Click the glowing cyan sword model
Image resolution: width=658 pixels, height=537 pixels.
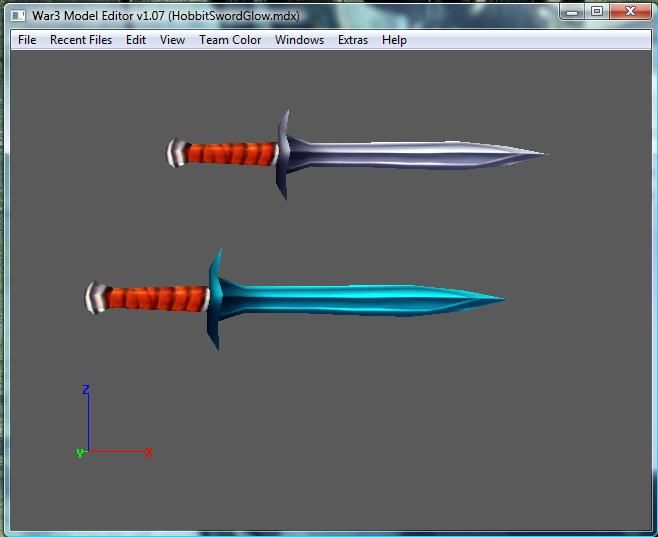coord(295,300)
